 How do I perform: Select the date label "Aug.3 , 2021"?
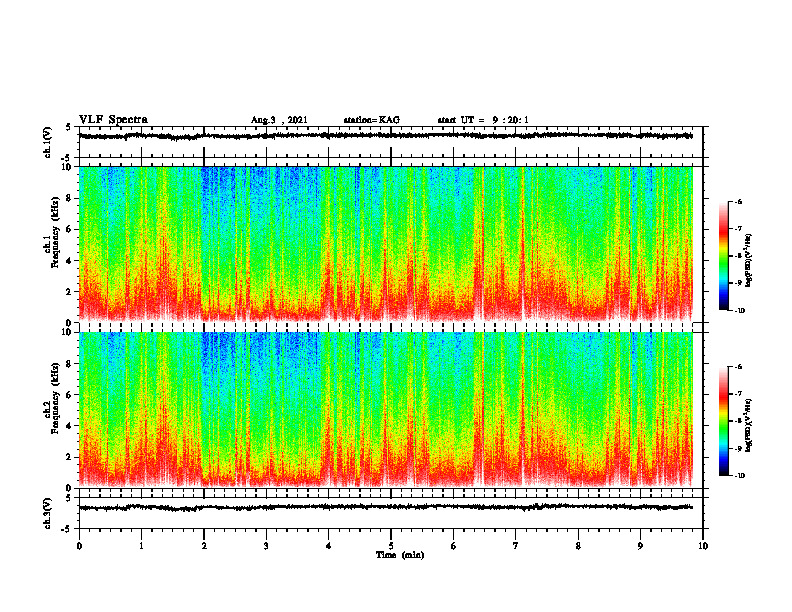pos(279,120)
